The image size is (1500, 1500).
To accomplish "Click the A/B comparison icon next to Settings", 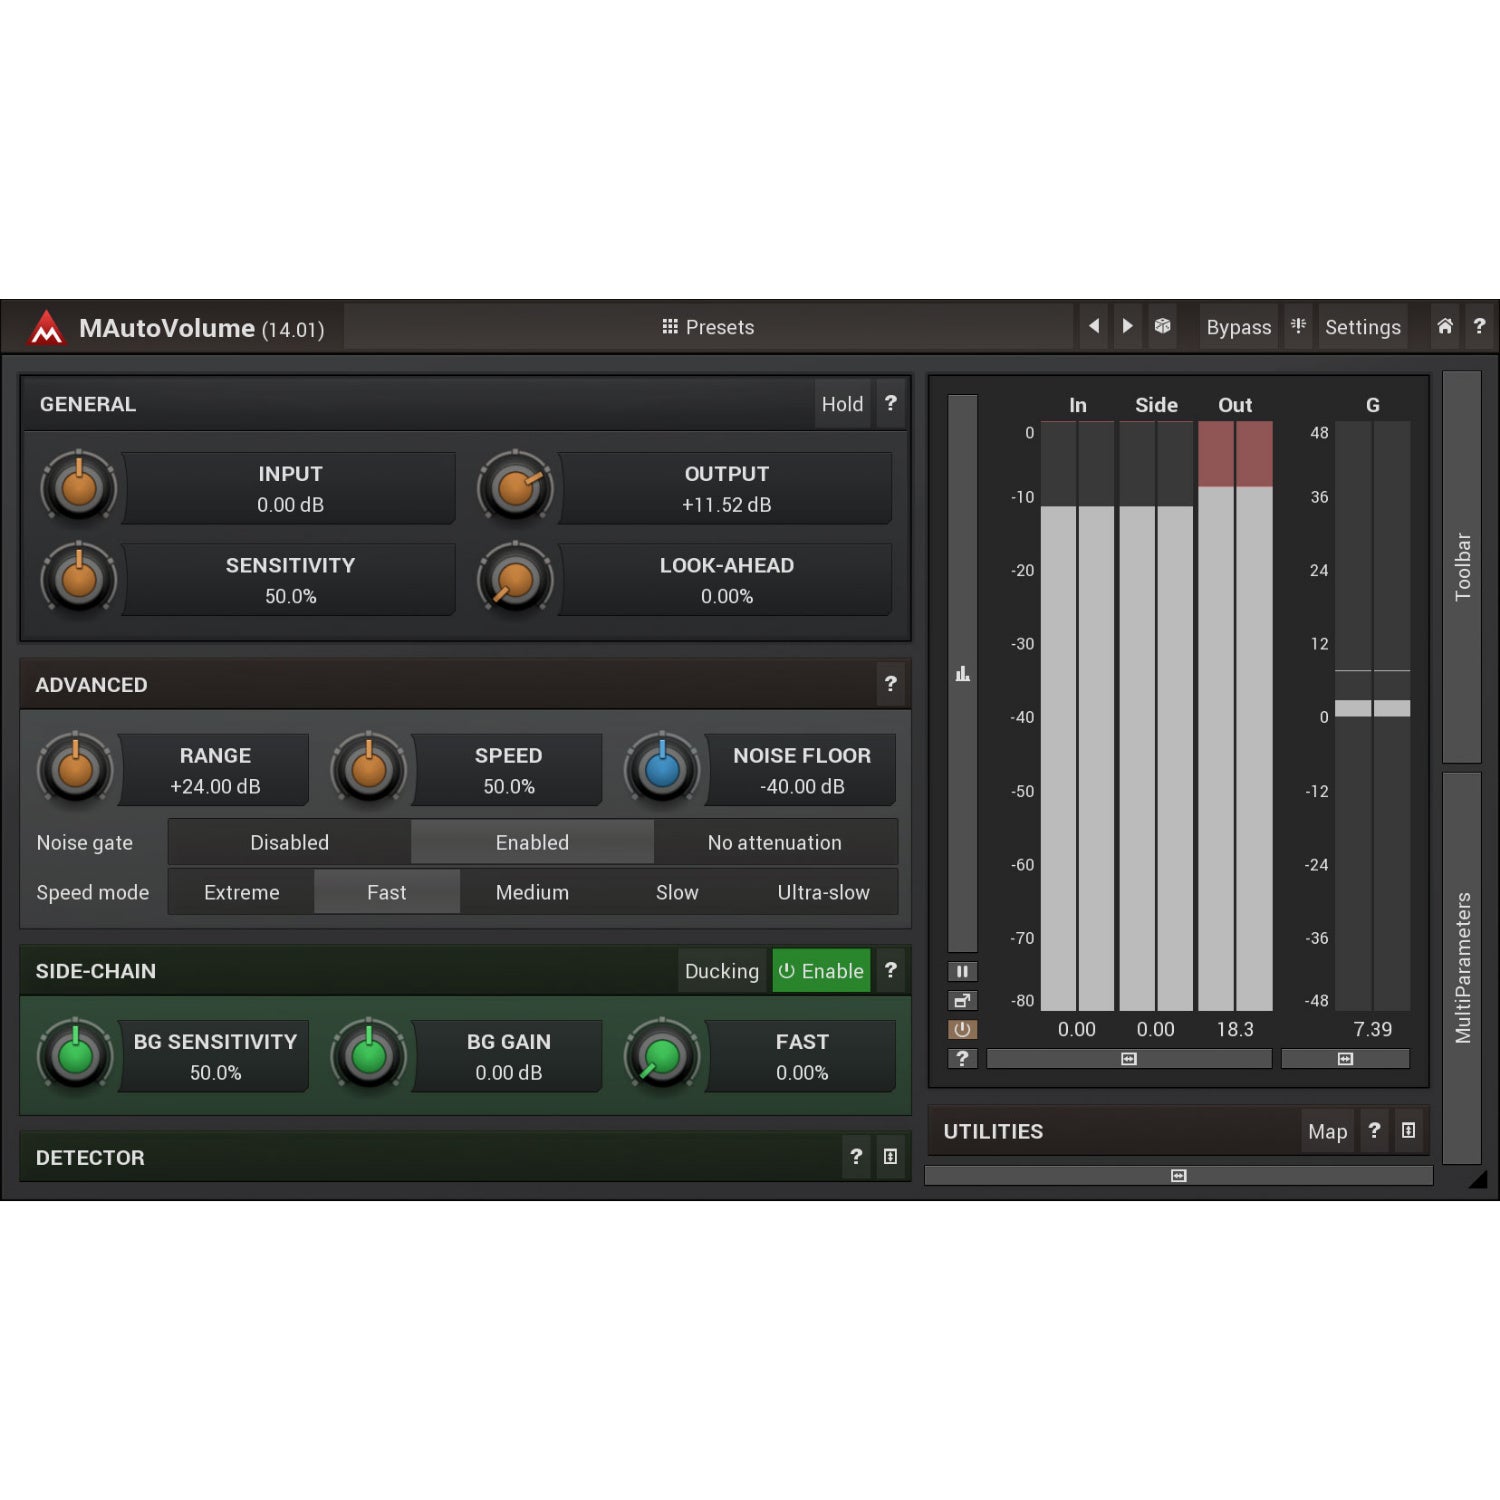I will 1298,326.
